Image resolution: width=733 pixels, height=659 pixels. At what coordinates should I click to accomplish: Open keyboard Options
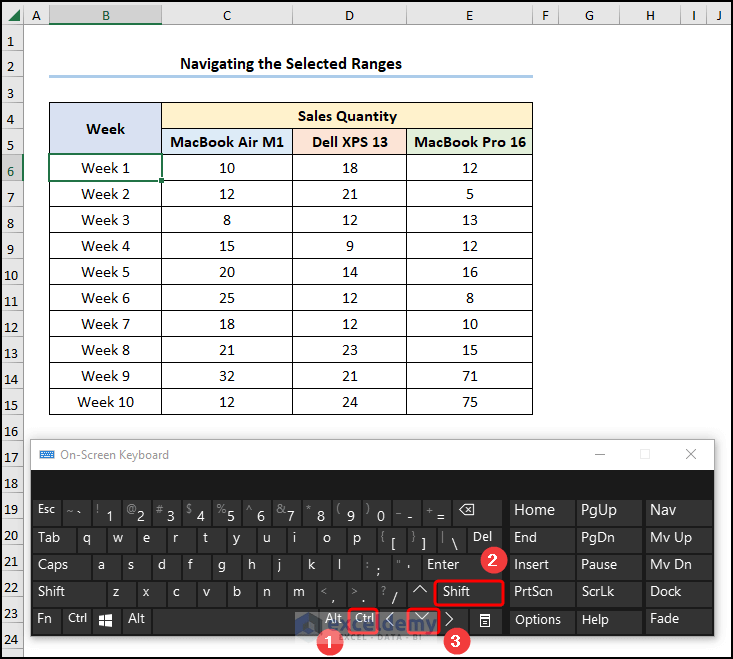[542, 620]
